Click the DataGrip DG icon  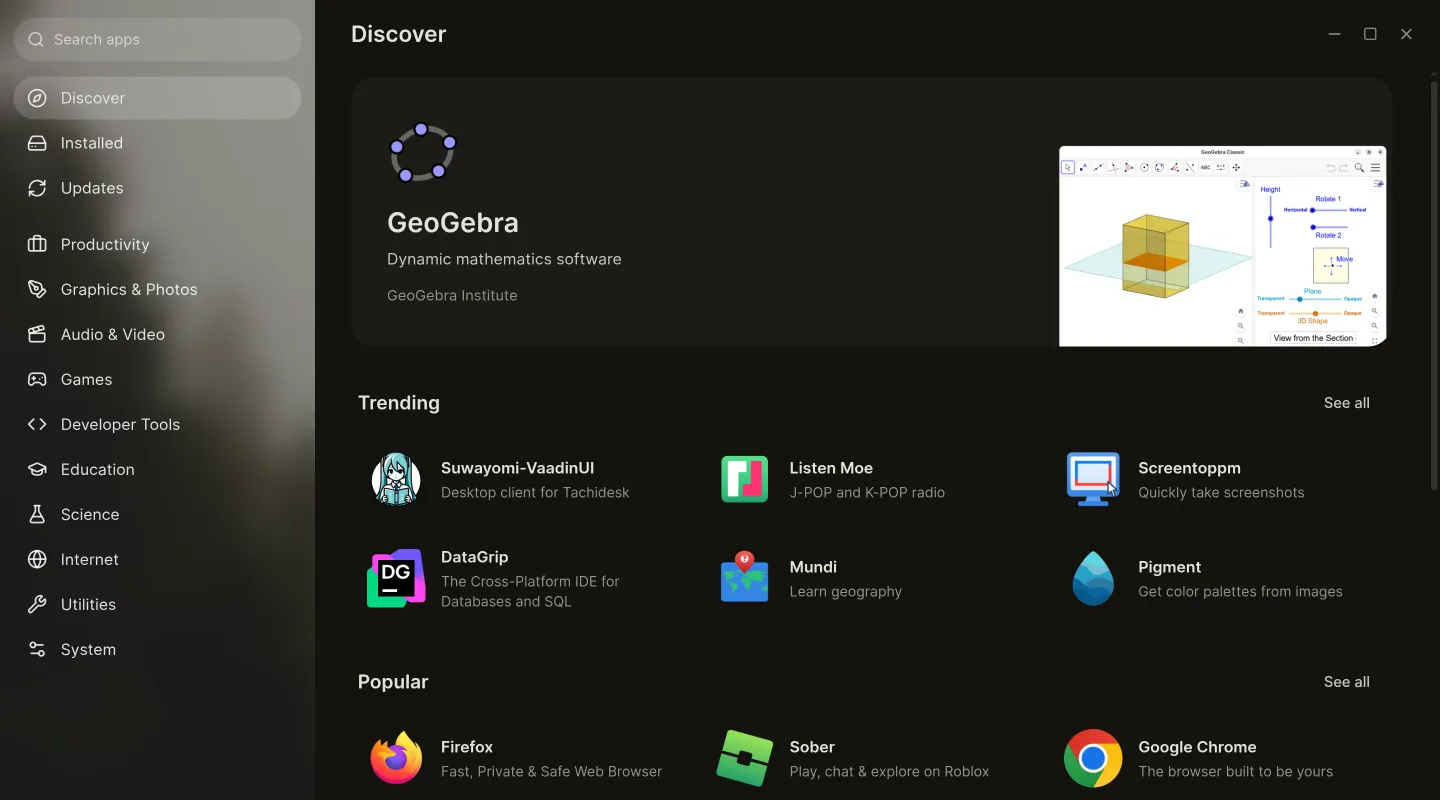click(396, 578)
